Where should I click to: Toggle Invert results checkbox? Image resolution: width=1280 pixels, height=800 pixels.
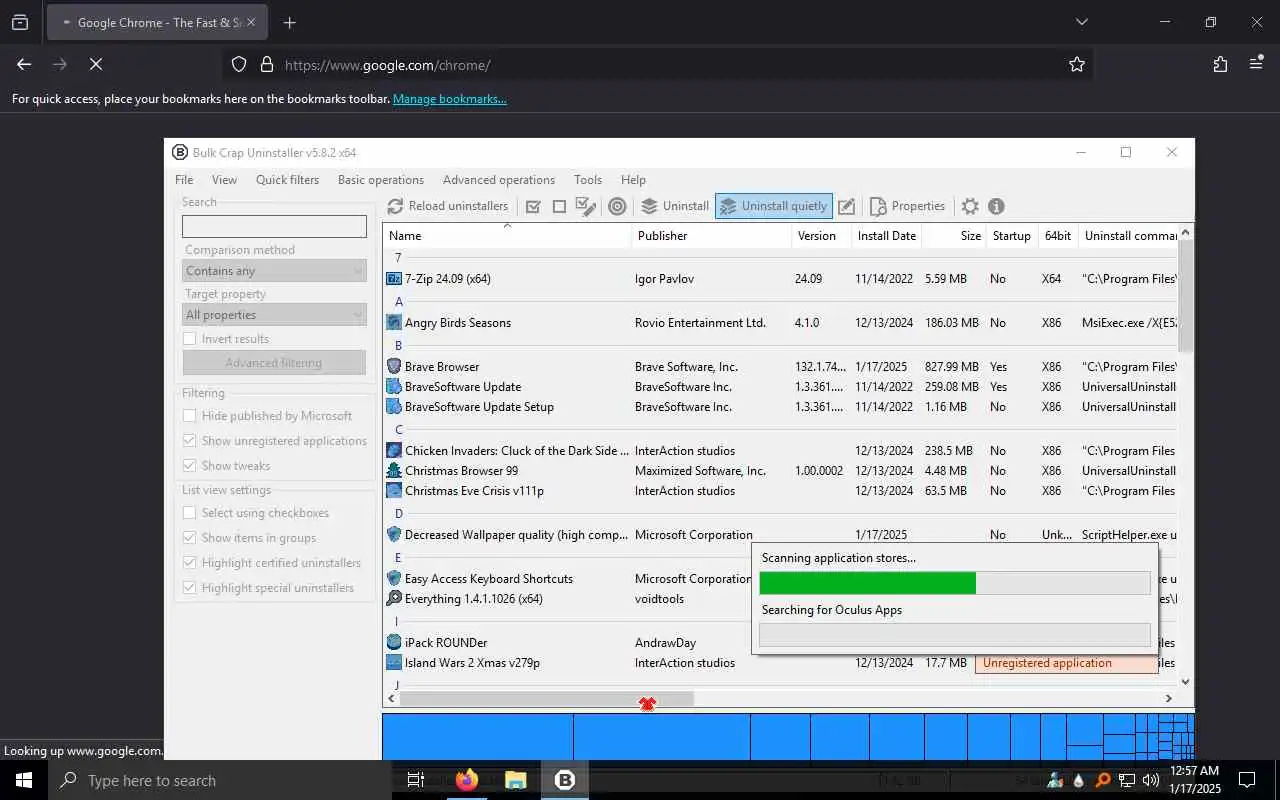189,339
